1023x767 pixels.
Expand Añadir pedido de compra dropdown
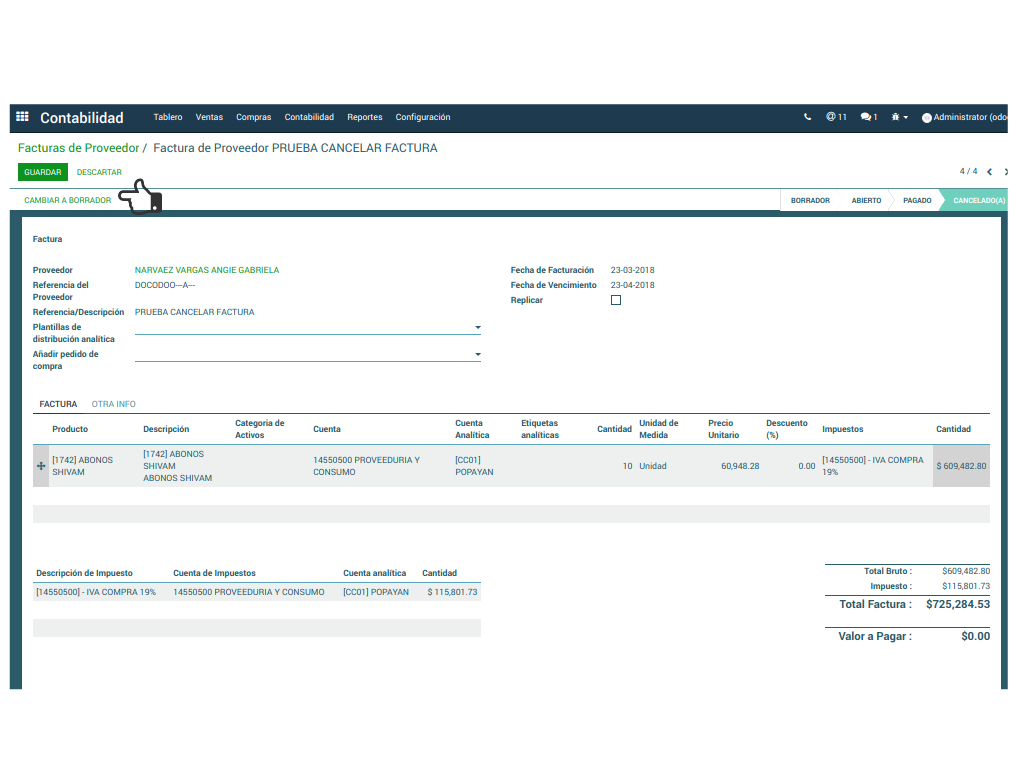[x=477, y=355]
